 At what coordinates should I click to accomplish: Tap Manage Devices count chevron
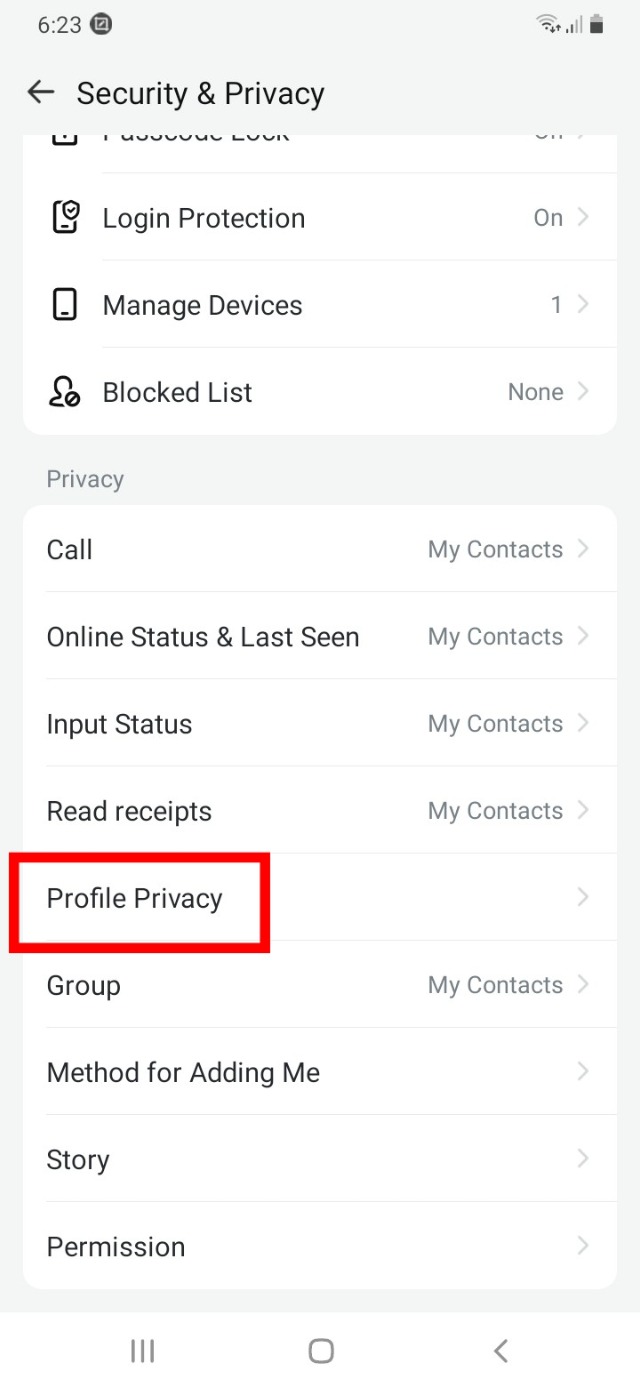coord(583,305)
